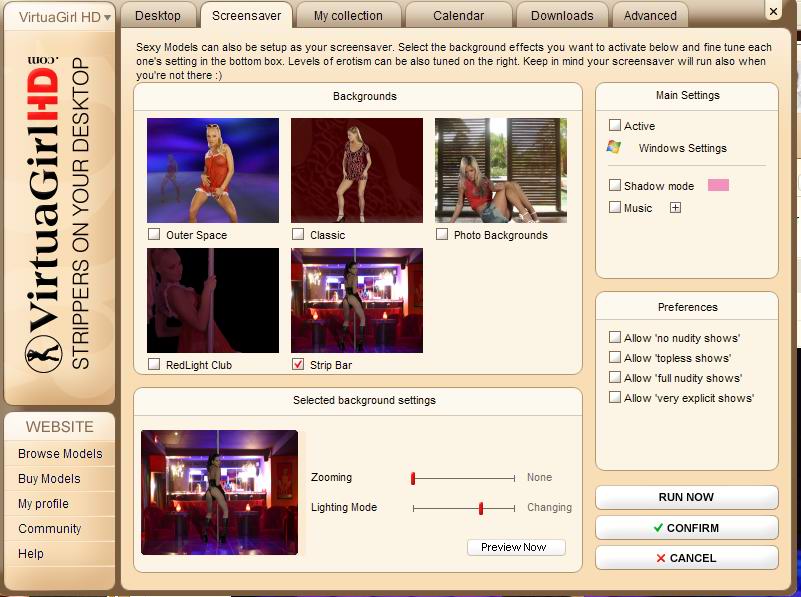This screenshot has height=597, width=801.
Task: Select the Classic background thumbnail
Action: click(x=357, y=171)
